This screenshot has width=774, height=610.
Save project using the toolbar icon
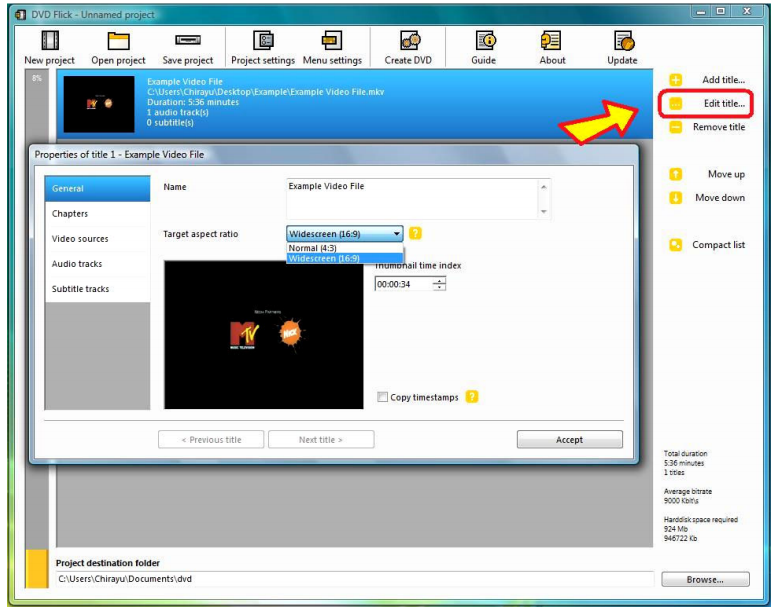coord(188,39)
